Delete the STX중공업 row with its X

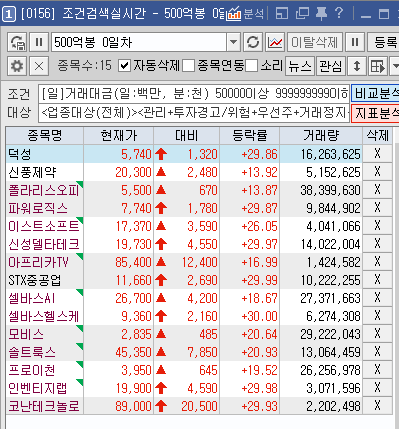377,280
